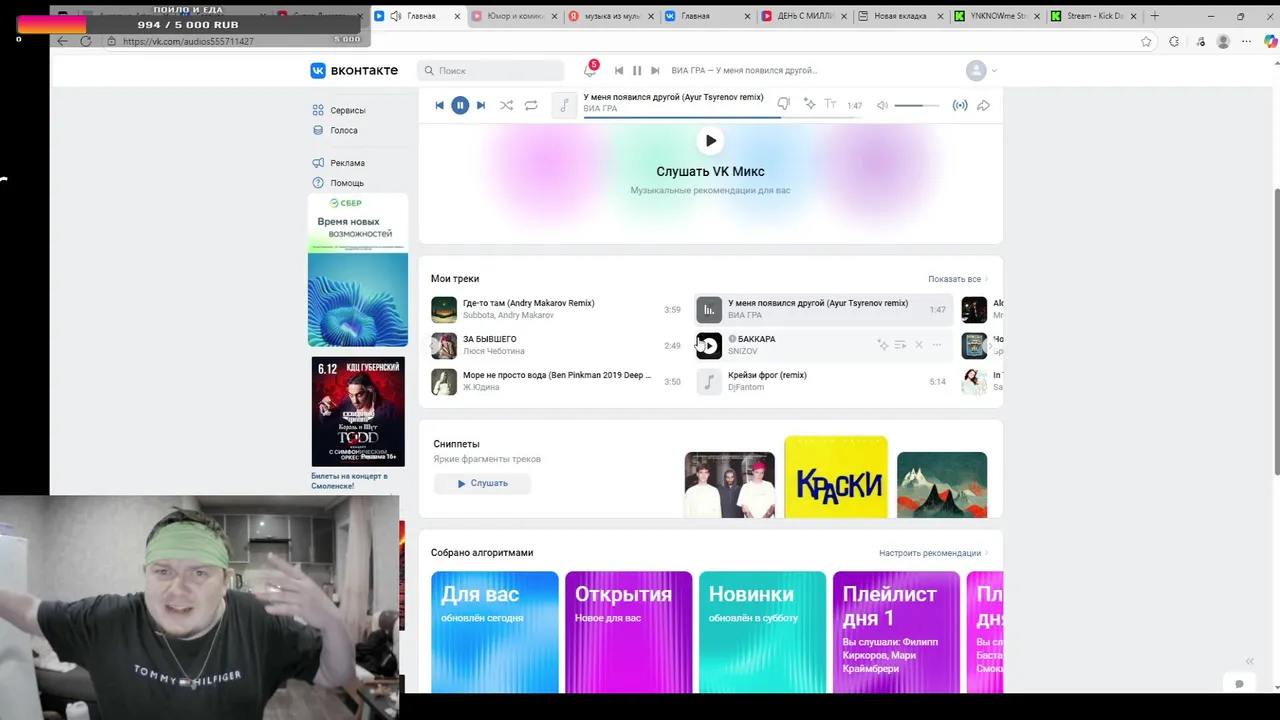Open the Открытия playlist card
The height and width of the screenshot is (720, 1280).
click(629, 632)
